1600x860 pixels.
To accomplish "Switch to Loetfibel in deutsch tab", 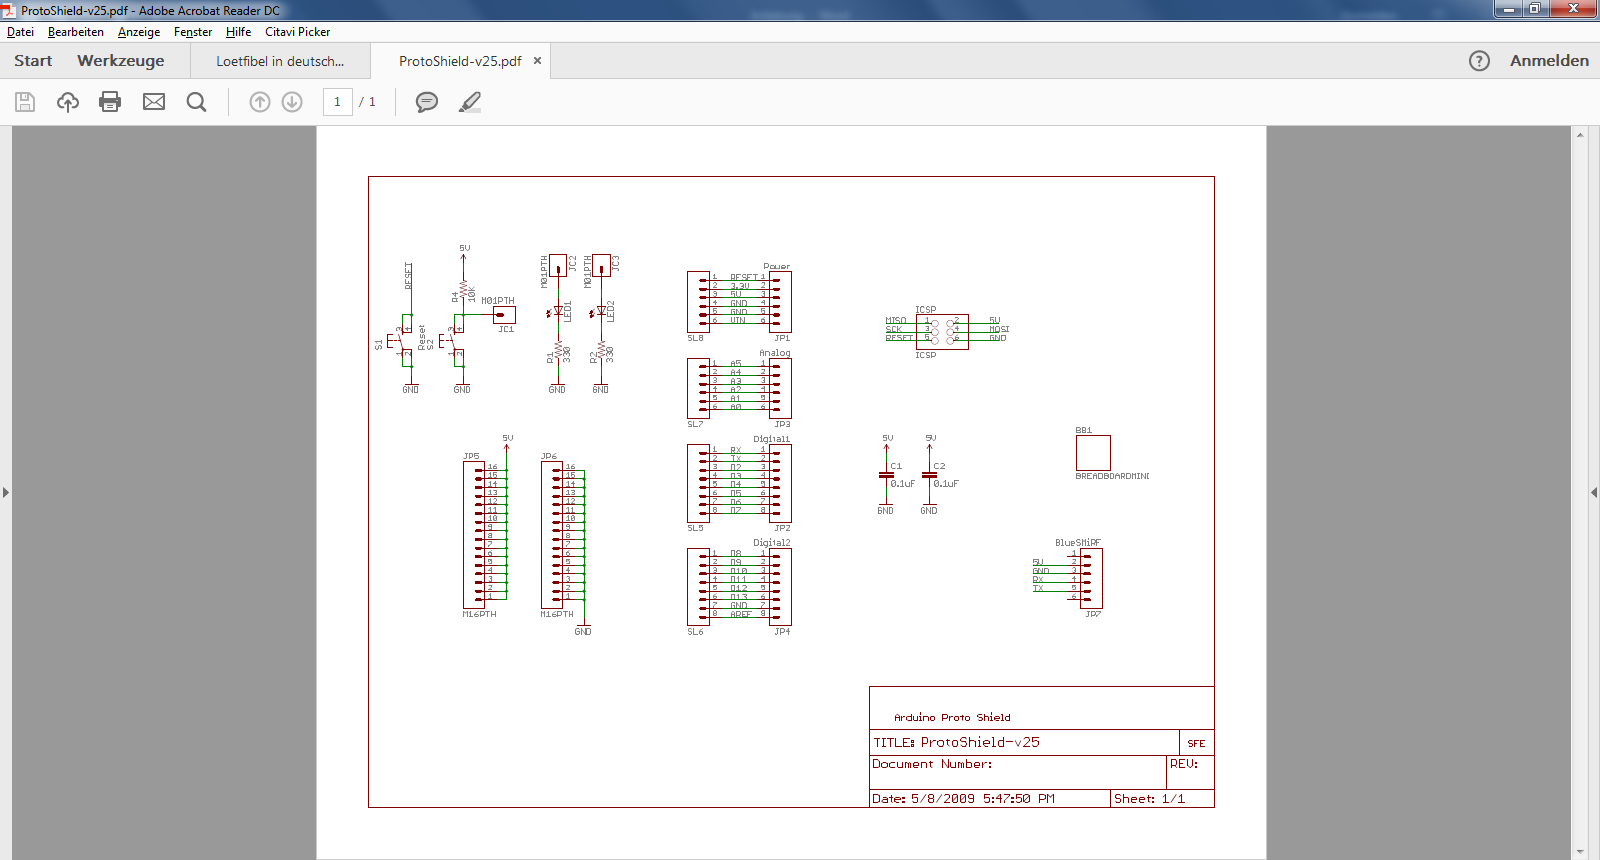I will 280,61.
